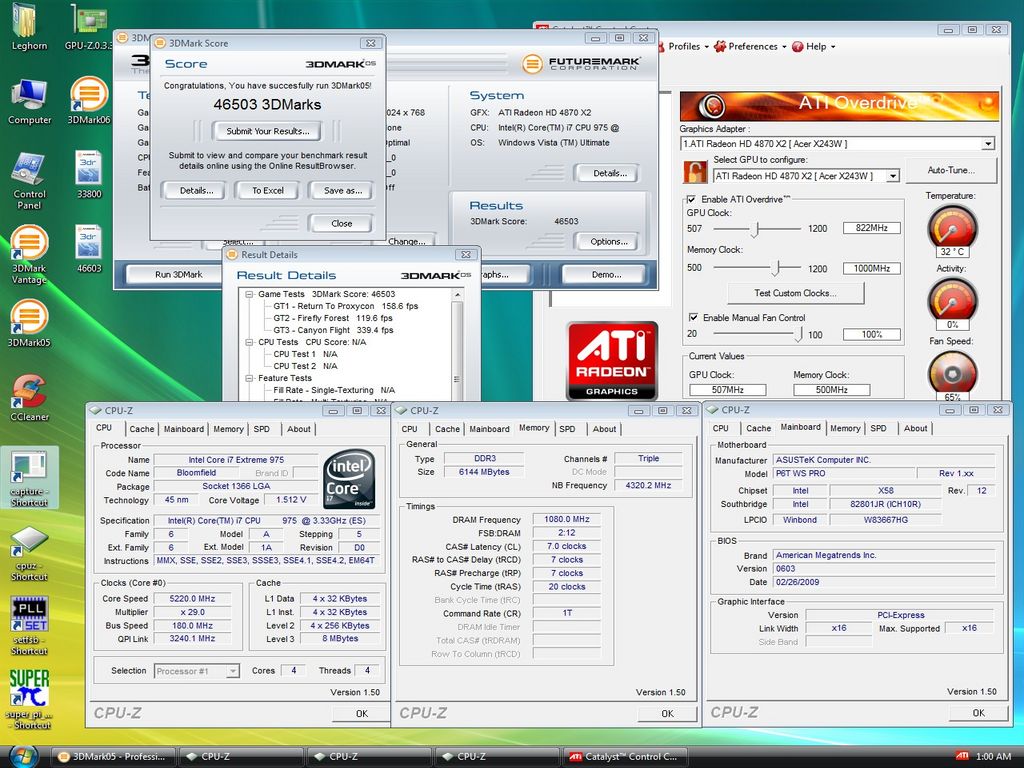
Task: Click the padlock icon in ATI Overdrive
Action: [x=695, y=172]
